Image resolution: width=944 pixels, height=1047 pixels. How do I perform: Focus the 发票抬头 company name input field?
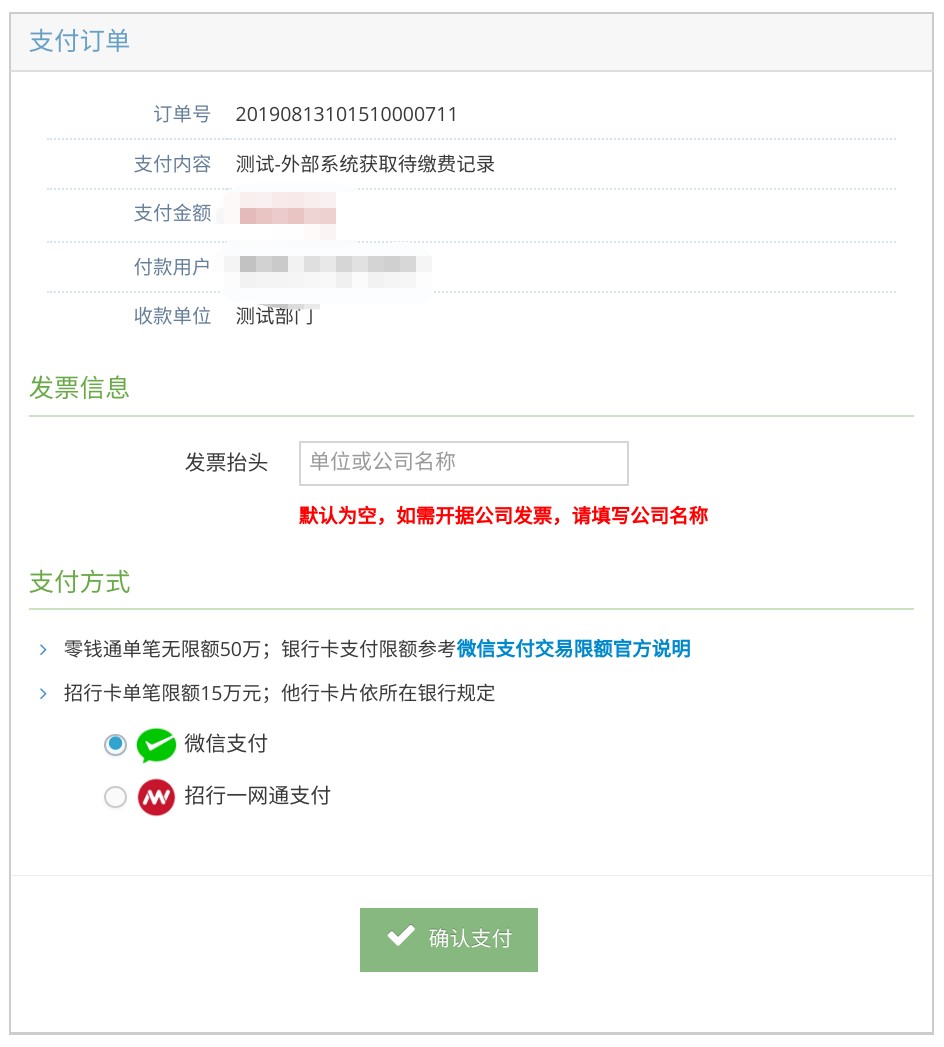tap(463, 463)
